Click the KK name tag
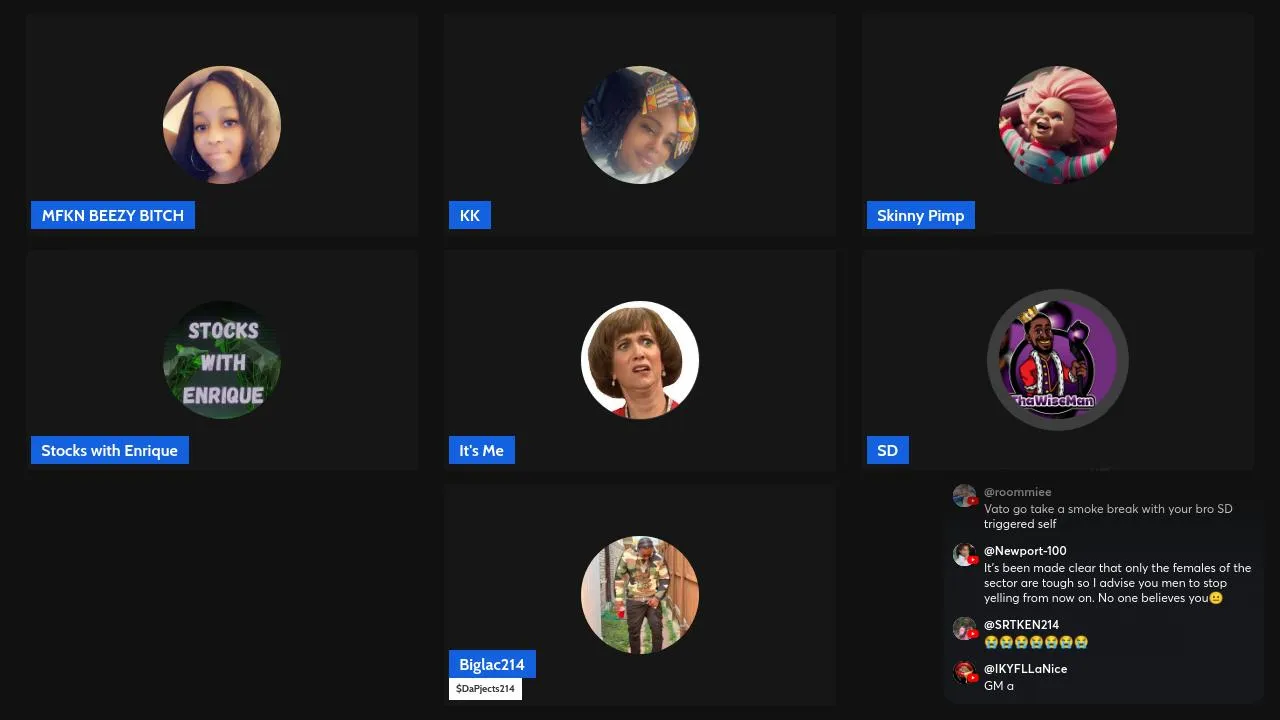Image resolution: width=1280 pixels, height=720 pixels. 470,215
